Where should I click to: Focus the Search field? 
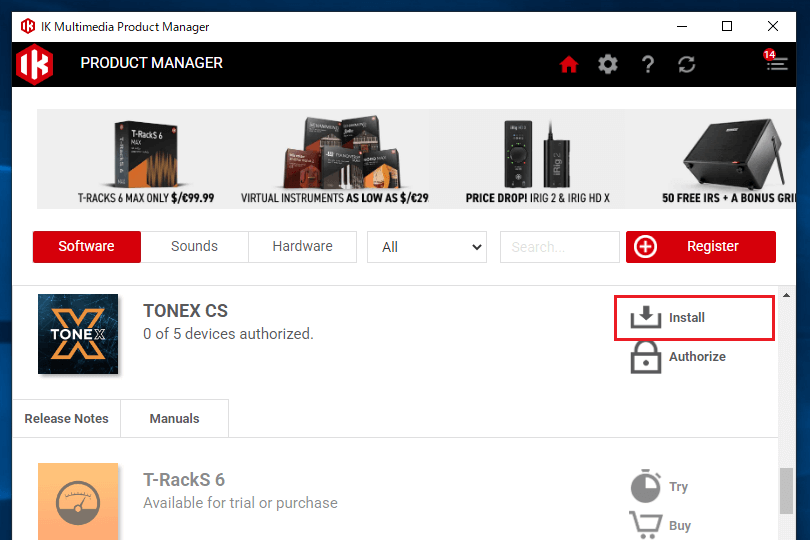click(559, 247)
